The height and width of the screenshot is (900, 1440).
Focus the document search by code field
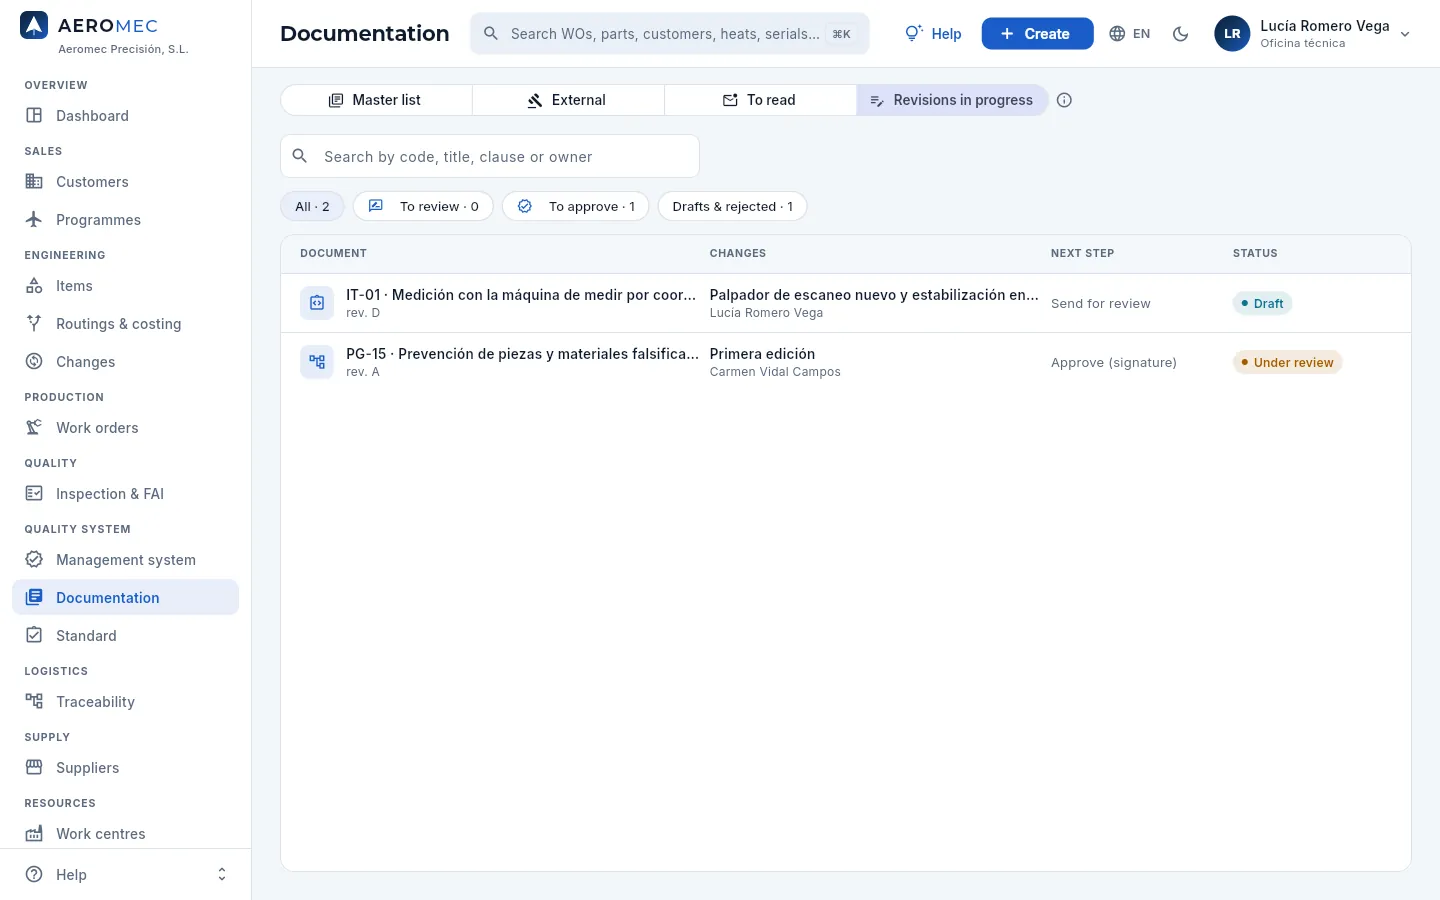490,157
